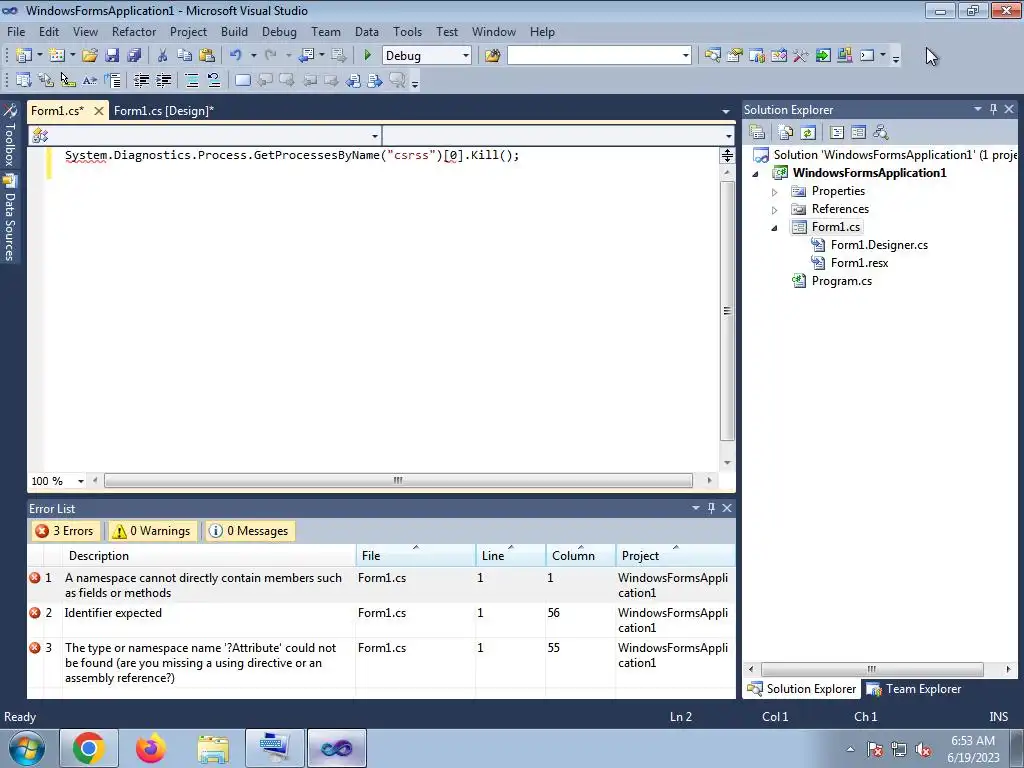This screenshot has height=768, width=1024.
Task: Start debugging with the green play arrow
Action: pos(367,56)
